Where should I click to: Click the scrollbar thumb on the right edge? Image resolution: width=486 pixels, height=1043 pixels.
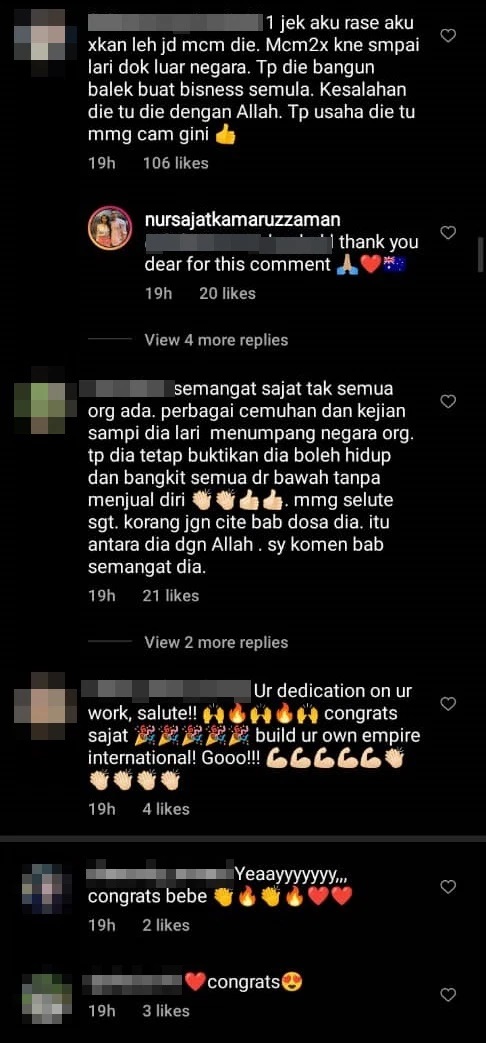(481, 255)
